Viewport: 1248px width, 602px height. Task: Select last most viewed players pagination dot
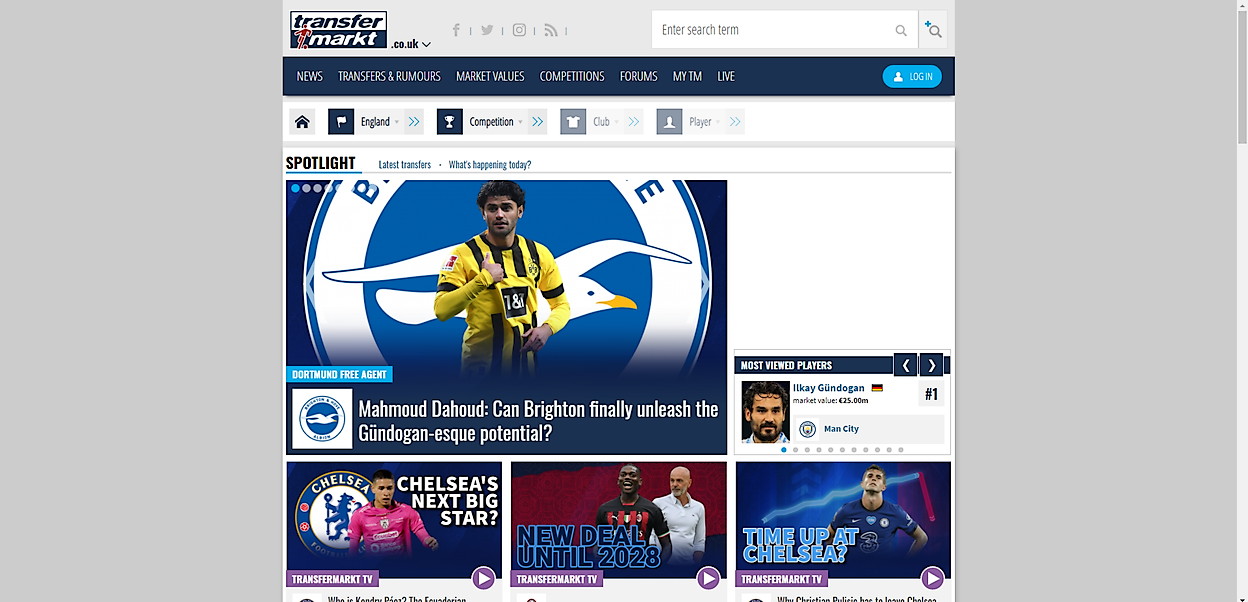[x=900, y=450]
